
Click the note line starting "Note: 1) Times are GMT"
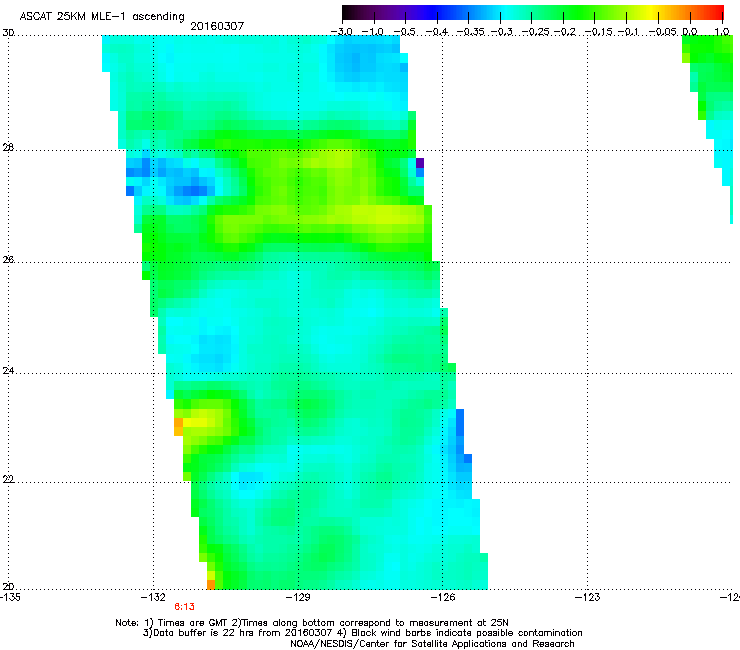(x=311, y=623)
